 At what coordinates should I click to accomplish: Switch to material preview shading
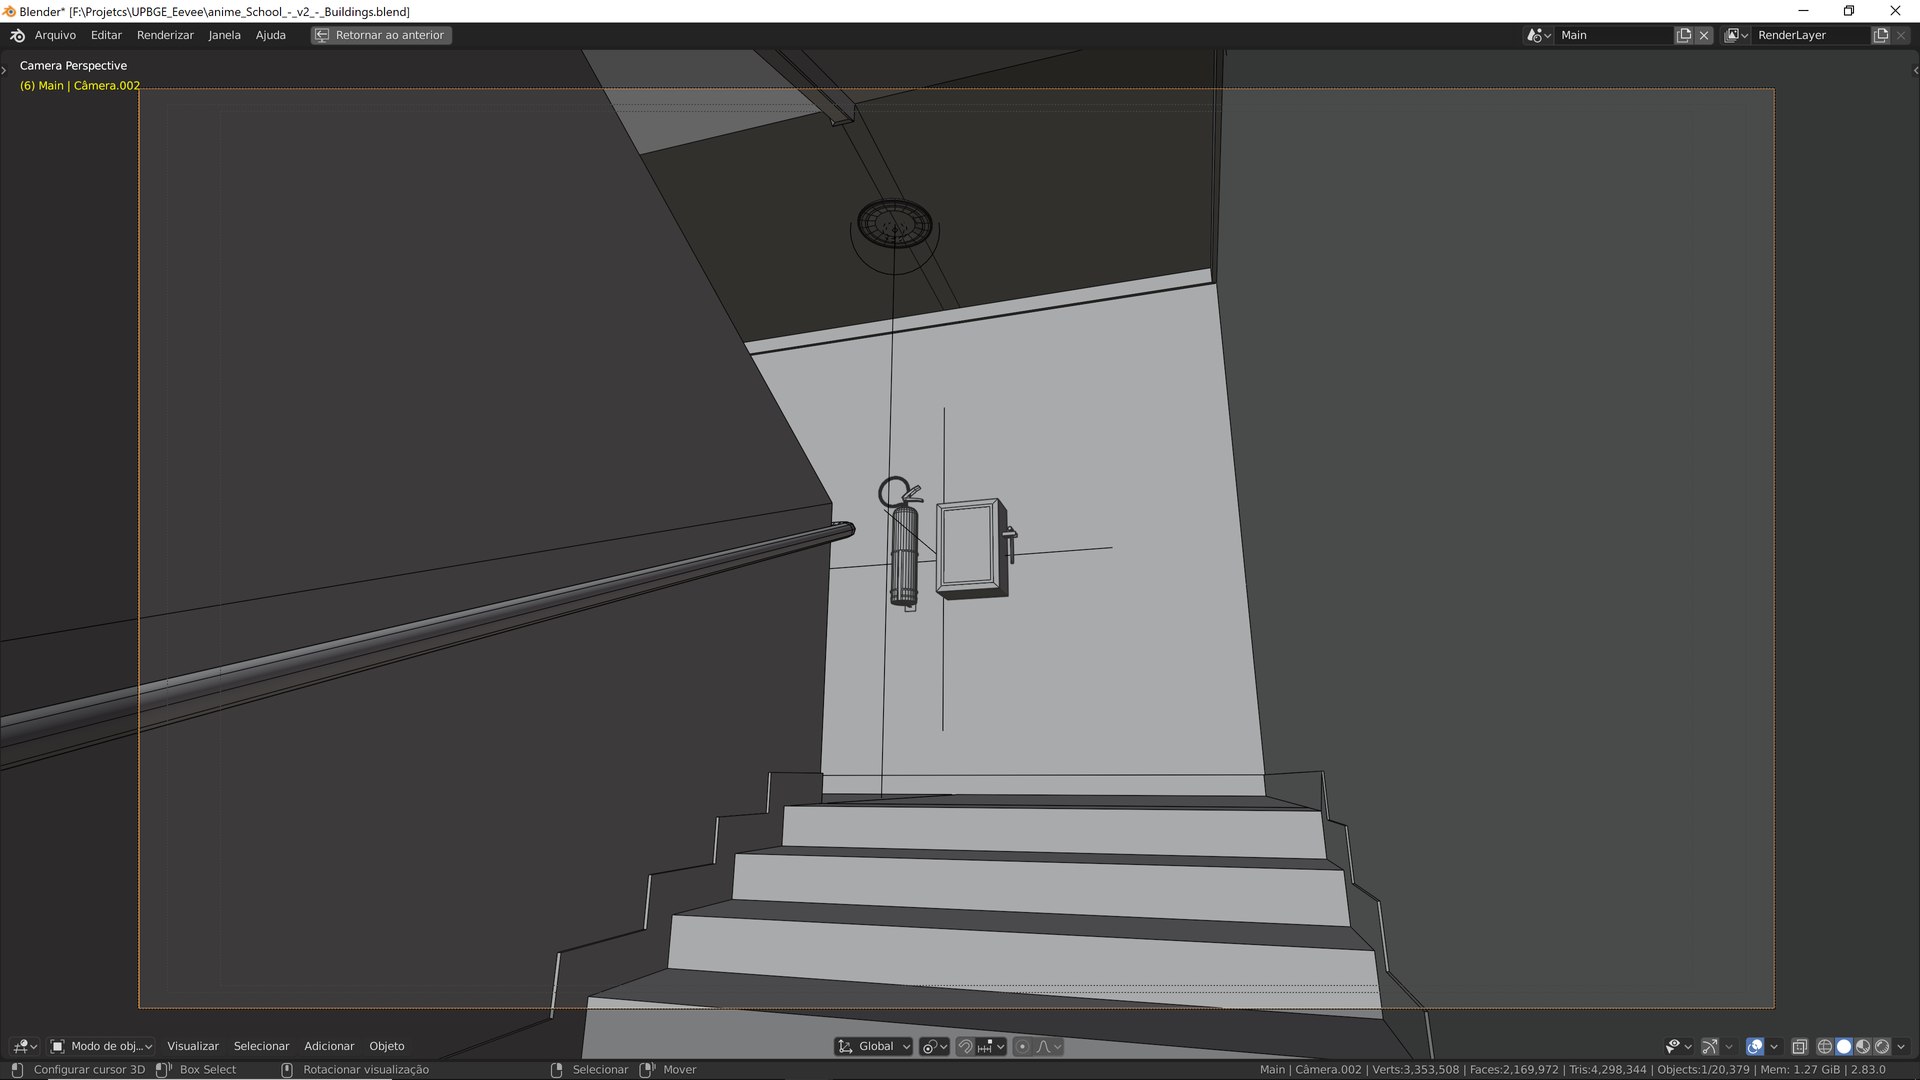coord(1863,1046)
